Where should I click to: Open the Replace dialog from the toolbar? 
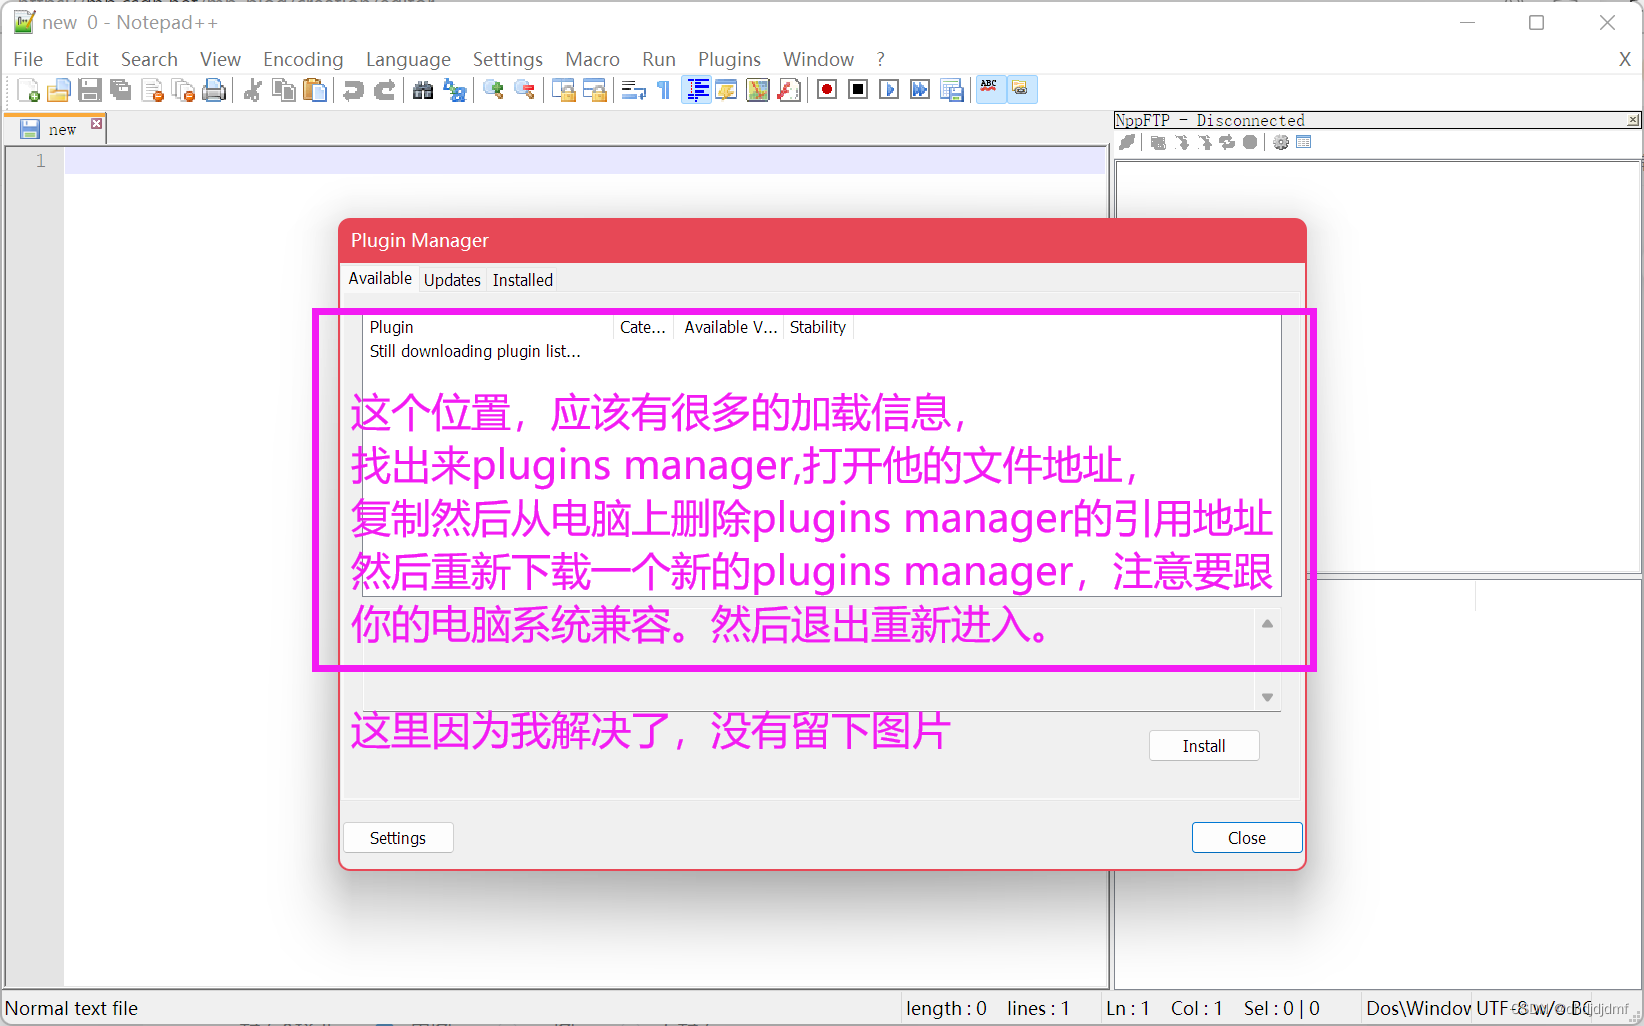point(455,89)
